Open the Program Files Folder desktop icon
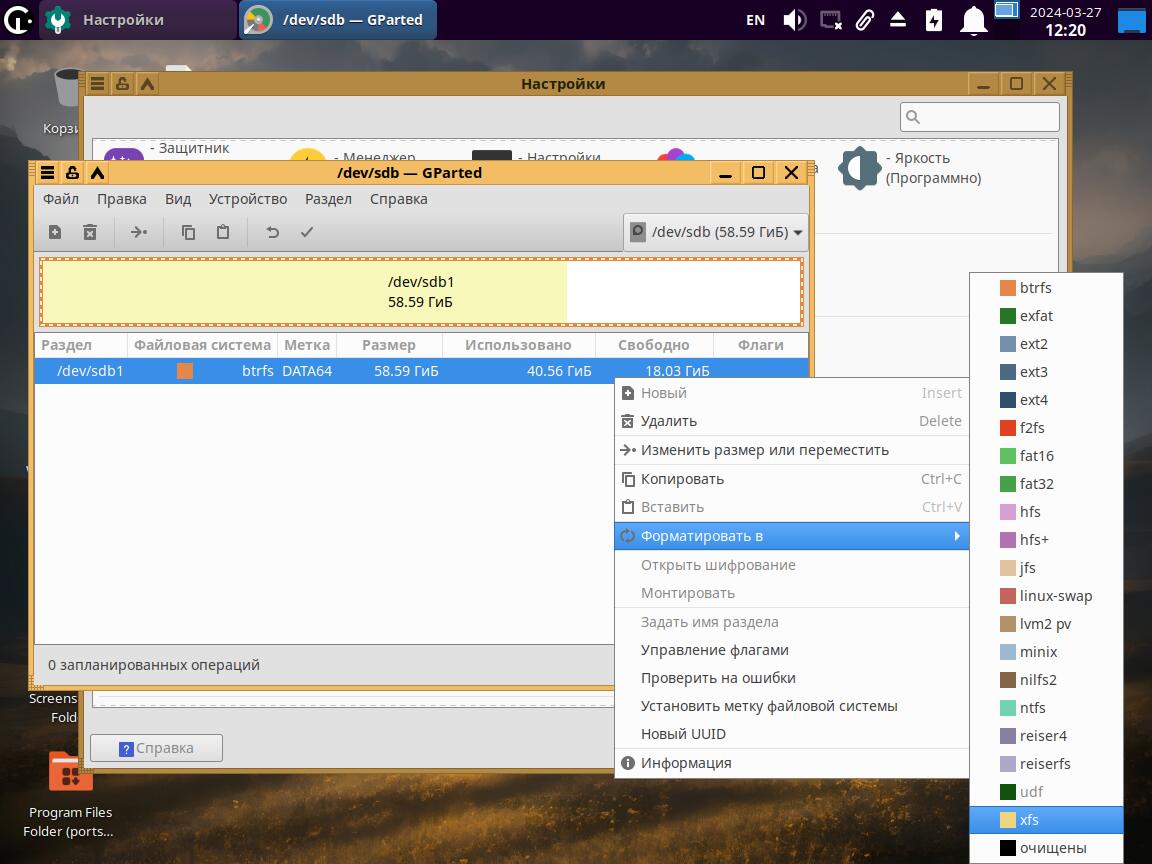 click(x=70, y=796)
